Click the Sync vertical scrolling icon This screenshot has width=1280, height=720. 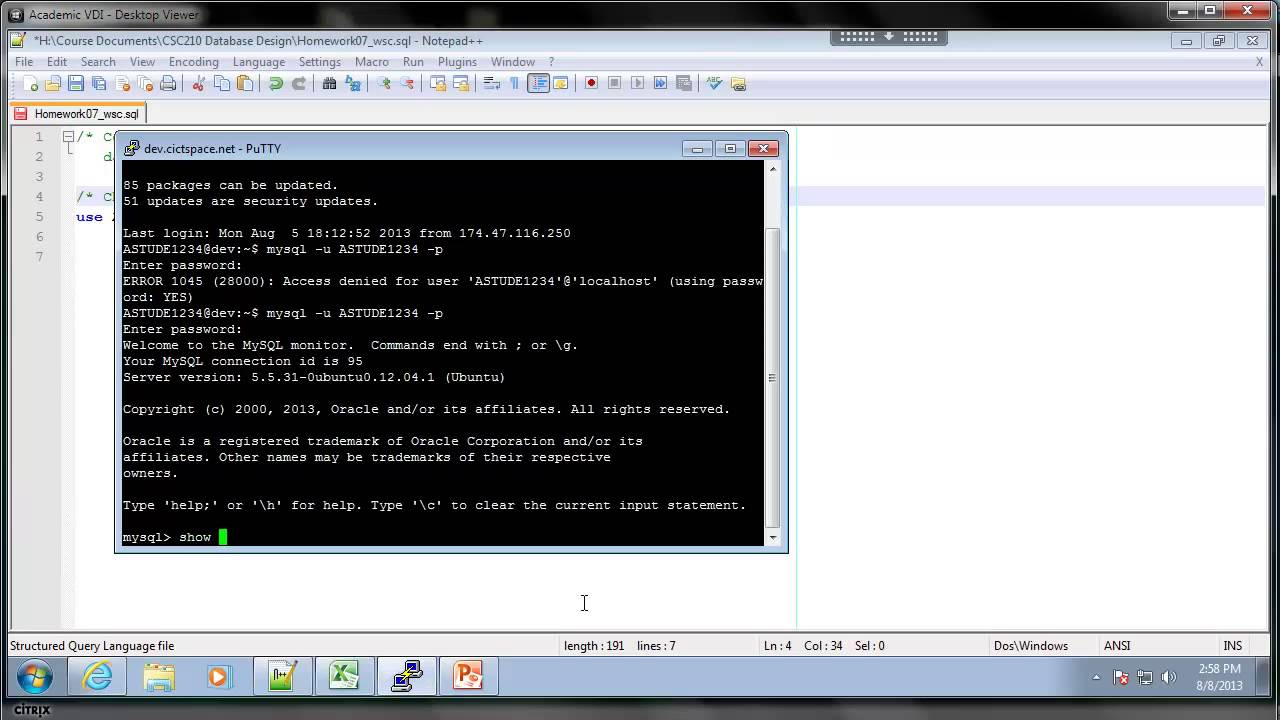point(437,84)
